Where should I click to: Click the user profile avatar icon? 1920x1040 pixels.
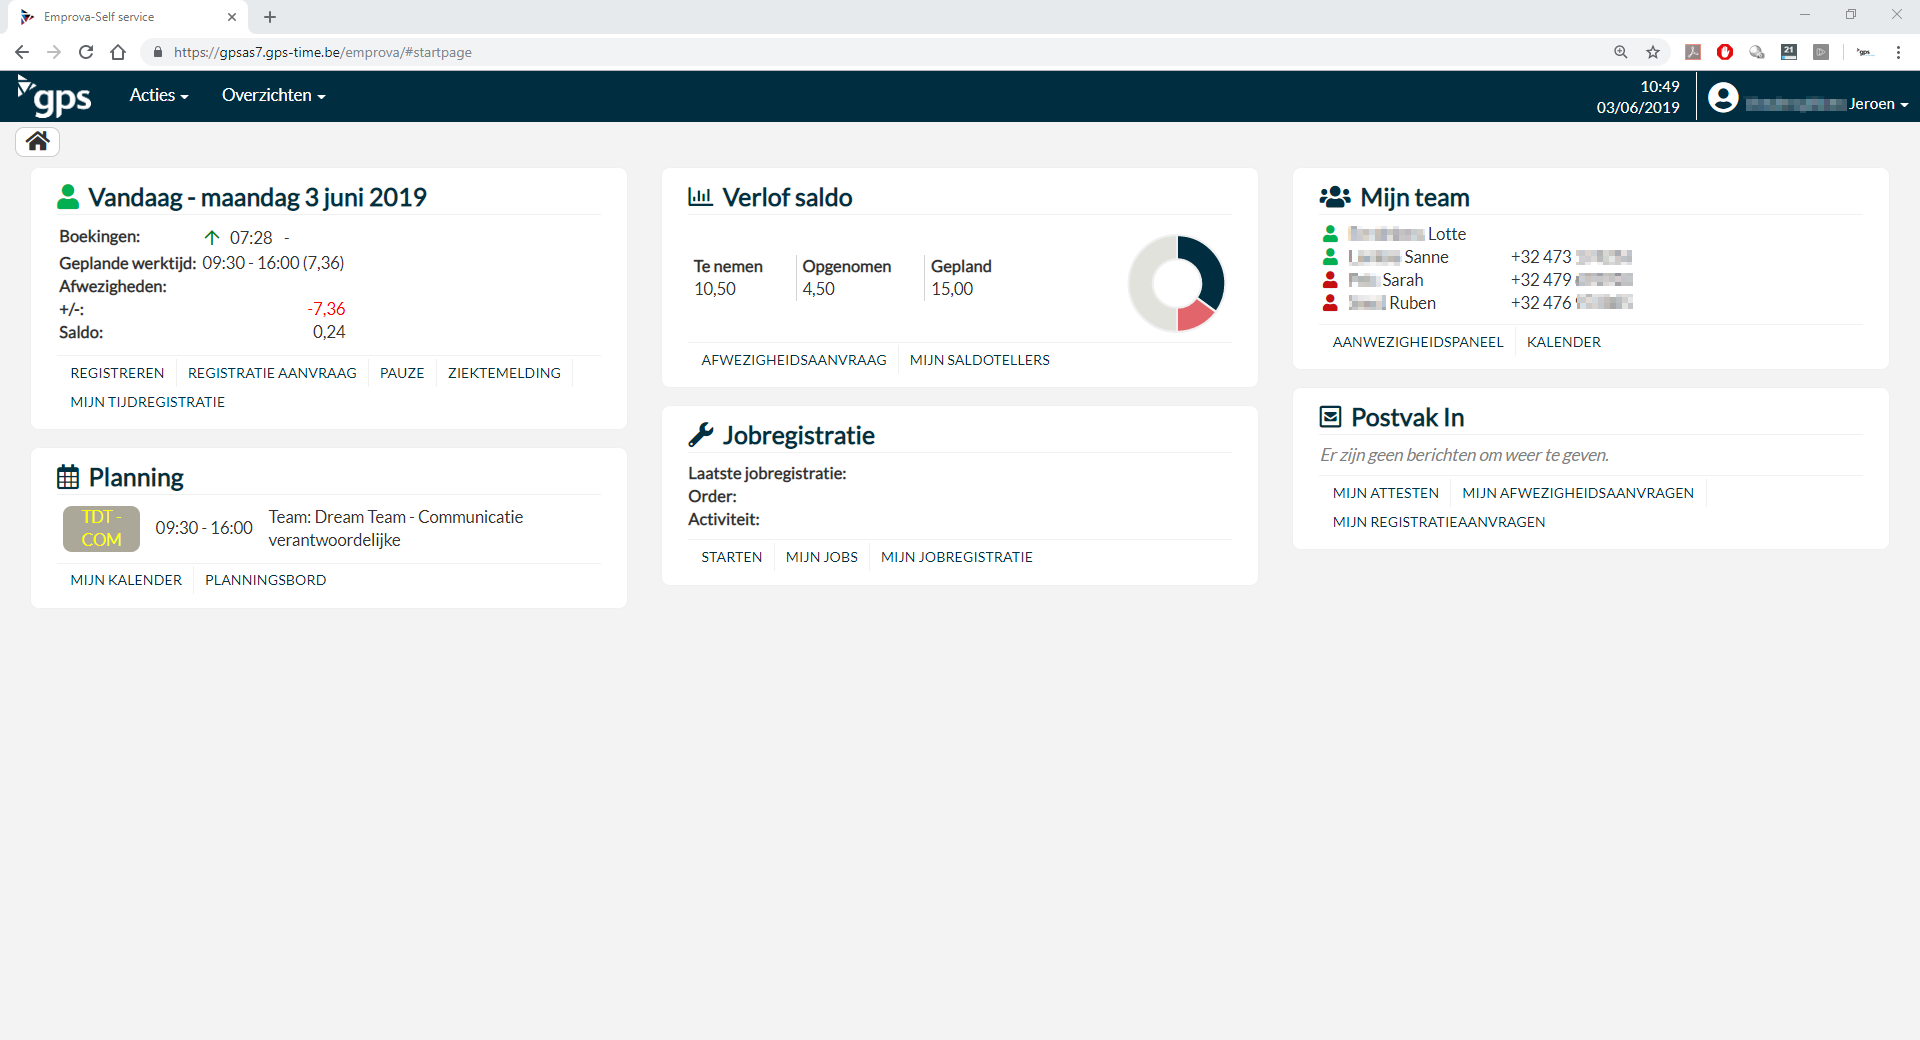1722,97
